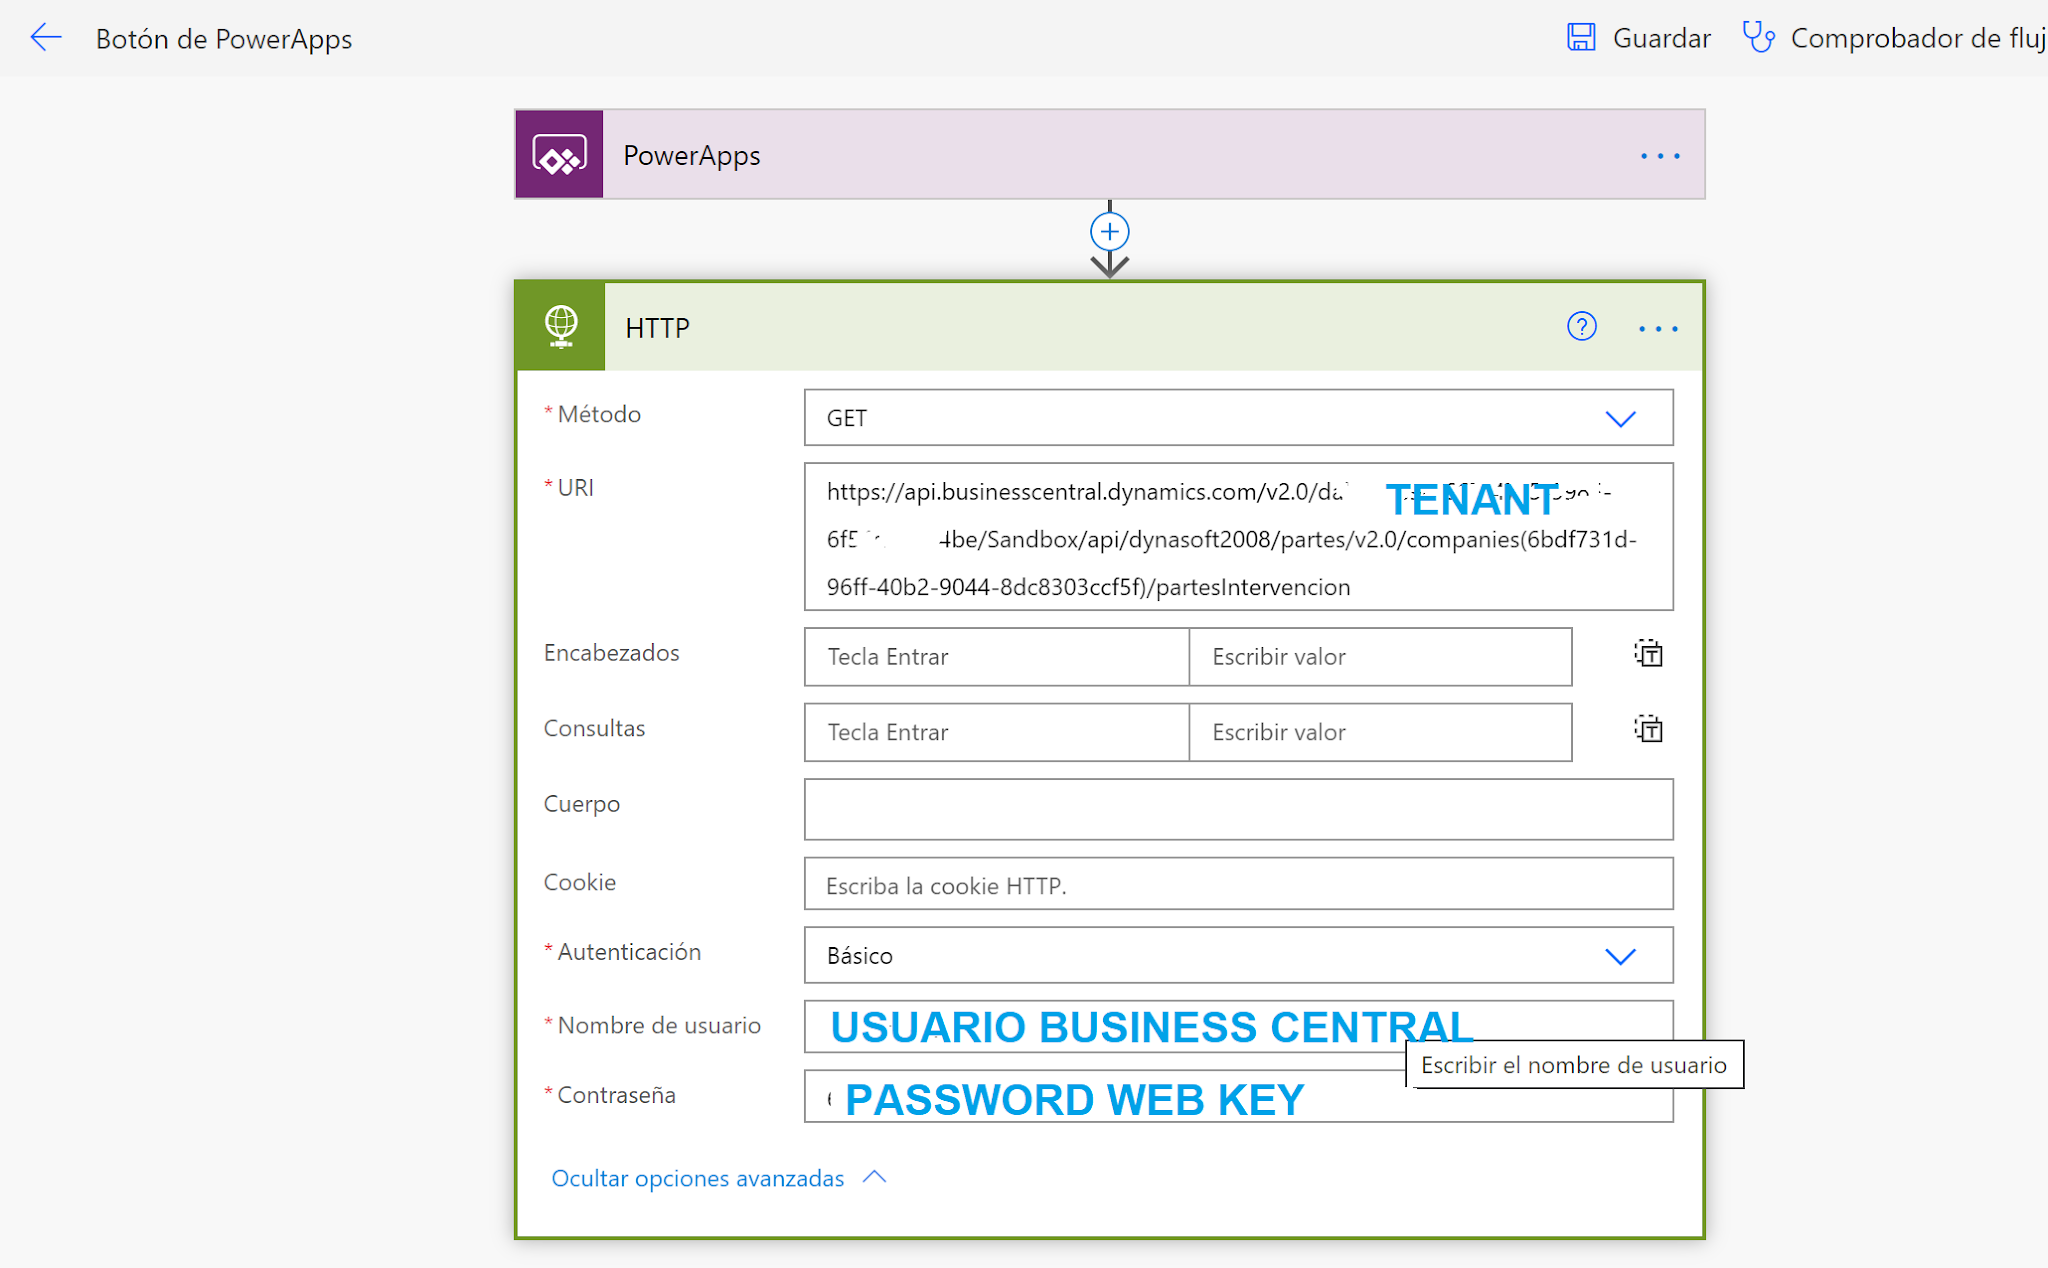
Task: Go back using the back arrow
Action: click(45, 38)
